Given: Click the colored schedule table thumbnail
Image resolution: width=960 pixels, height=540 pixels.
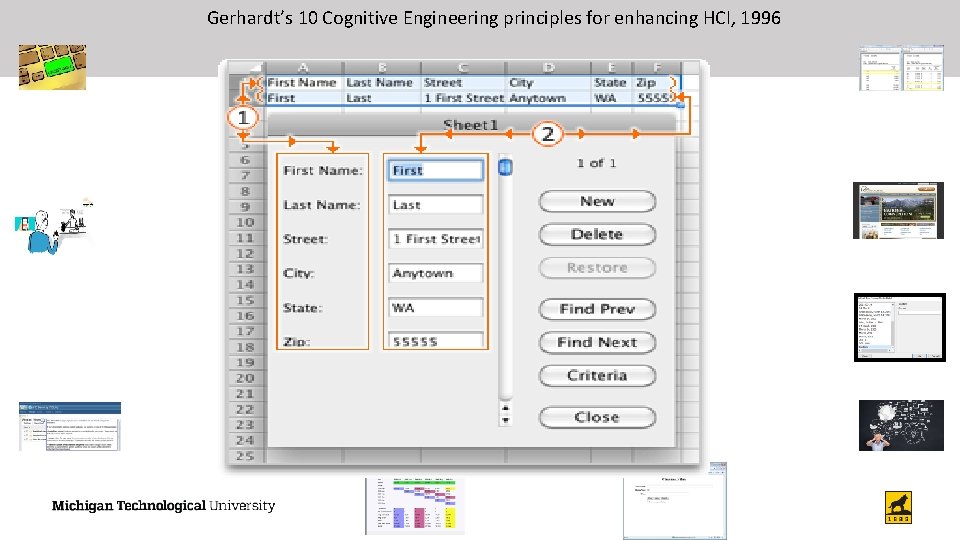Looking at the screenshot, I should 414,506.
